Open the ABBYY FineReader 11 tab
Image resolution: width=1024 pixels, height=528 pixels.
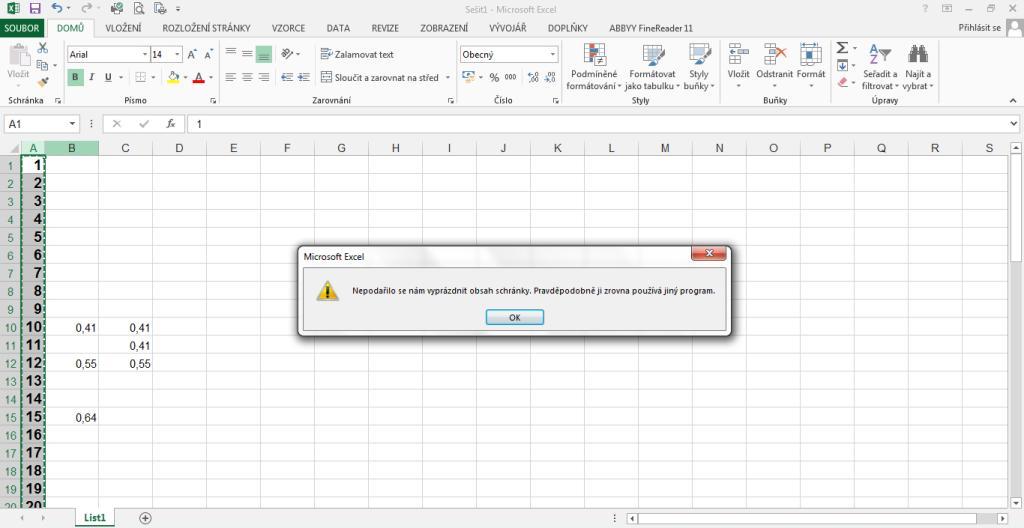pos(650,28)
